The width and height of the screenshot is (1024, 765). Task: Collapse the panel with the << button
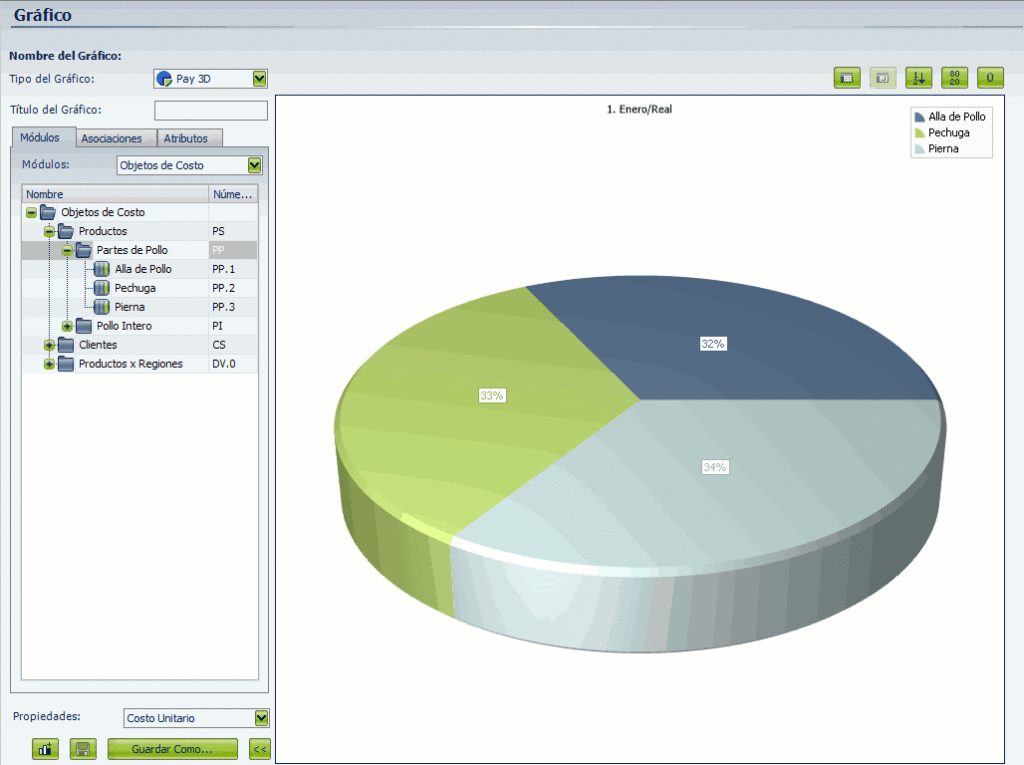pyautogui.click(x=260, y=749)
